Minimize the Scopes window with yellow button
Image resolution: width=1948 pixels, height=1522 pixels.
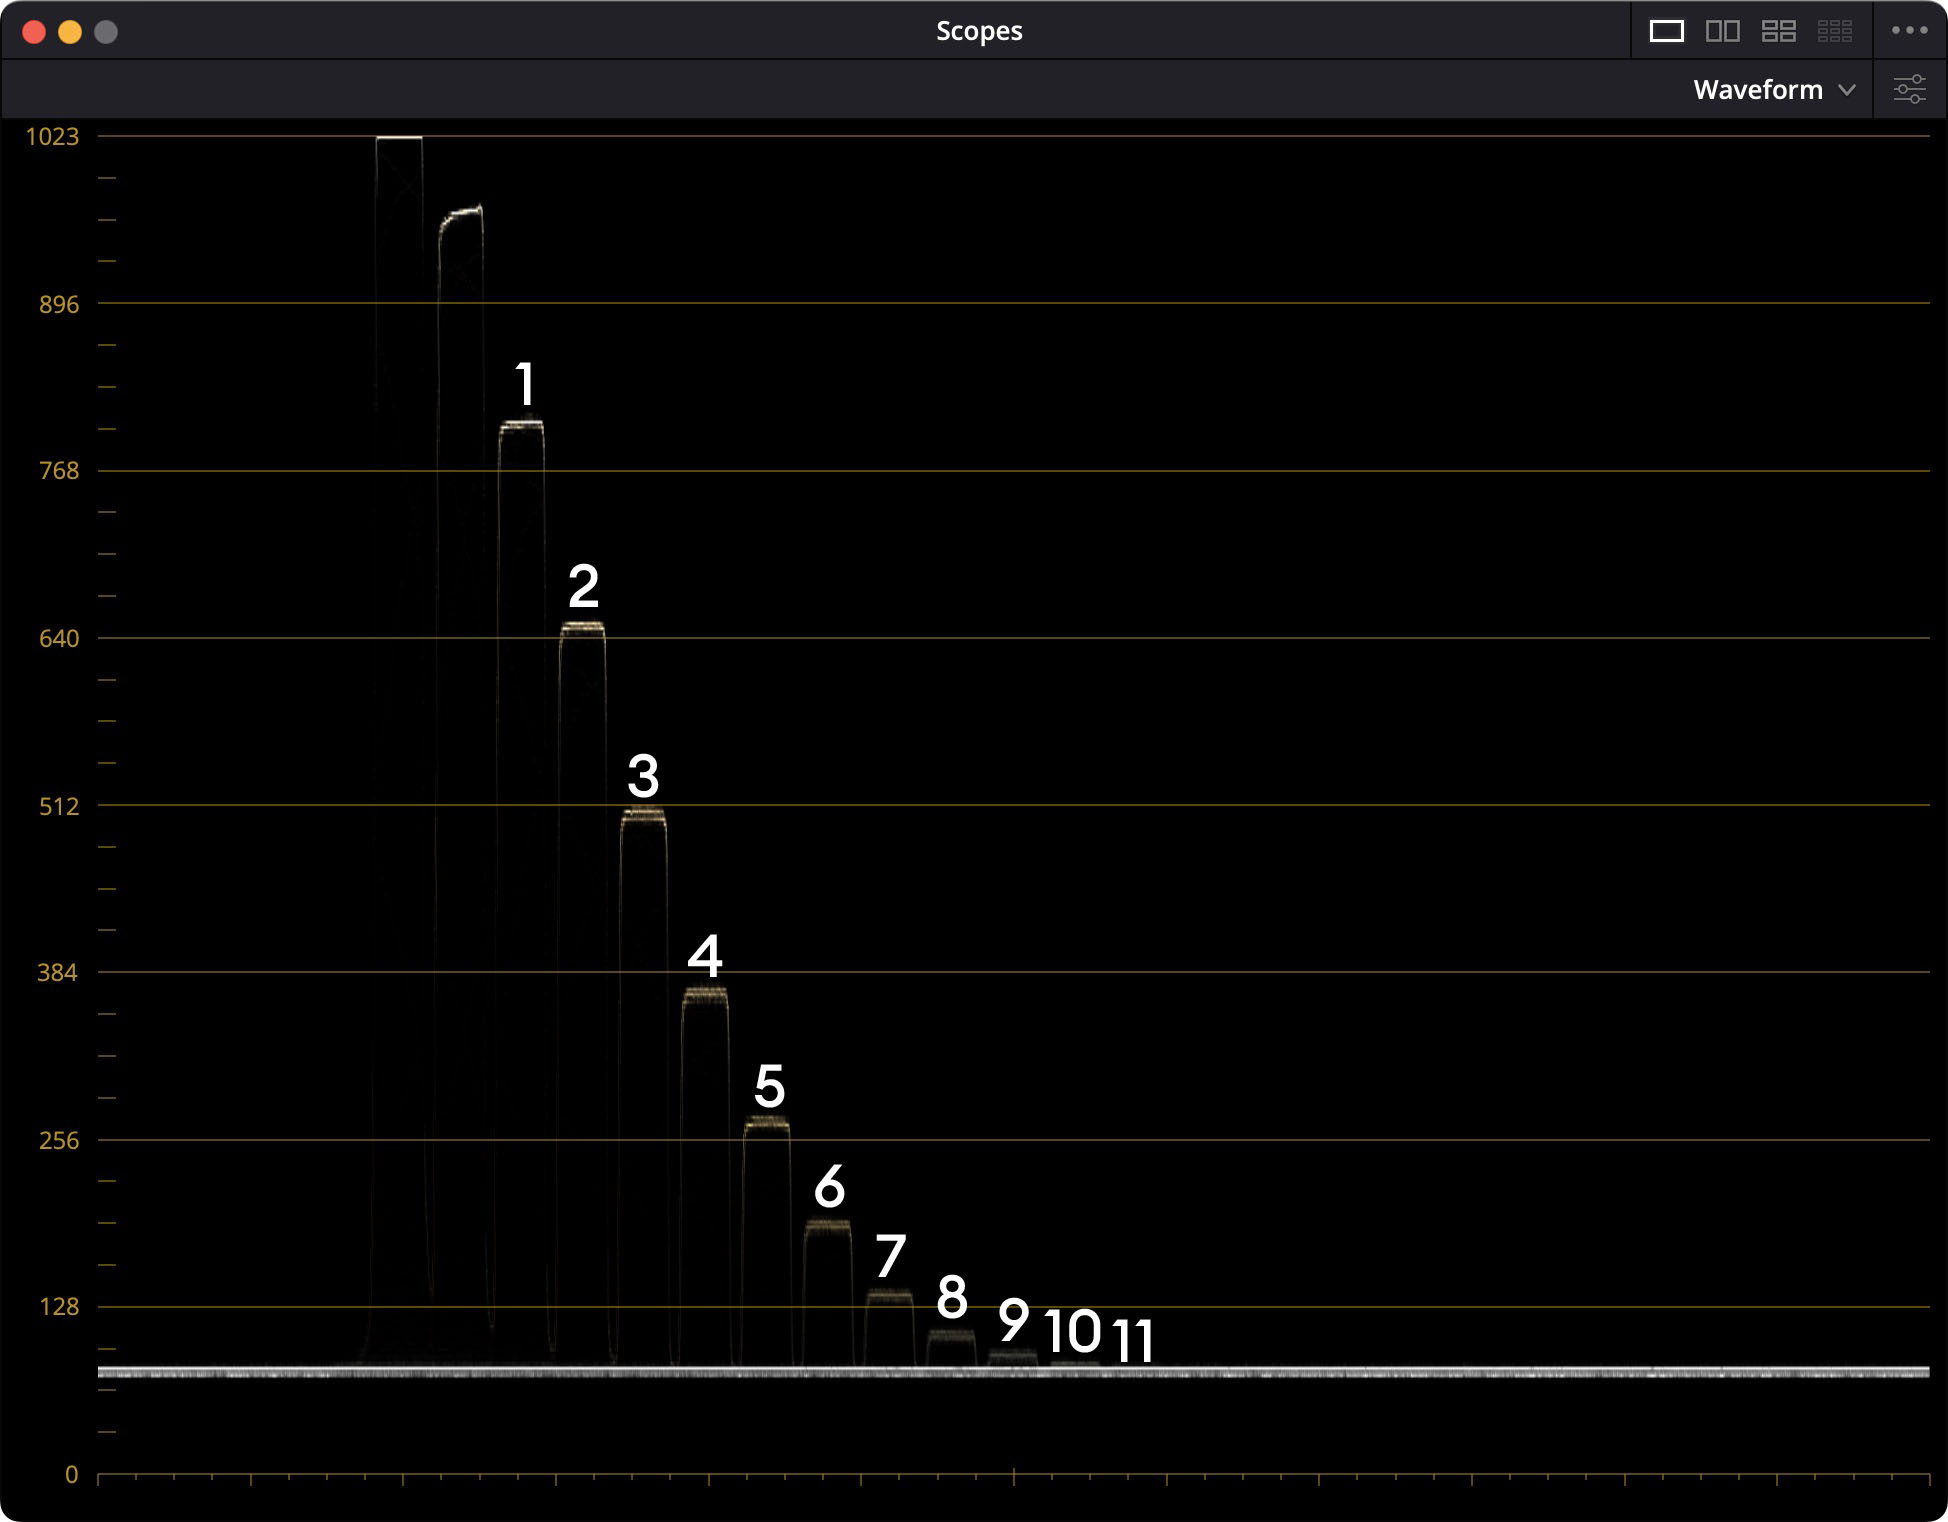[x=70, y=32]
